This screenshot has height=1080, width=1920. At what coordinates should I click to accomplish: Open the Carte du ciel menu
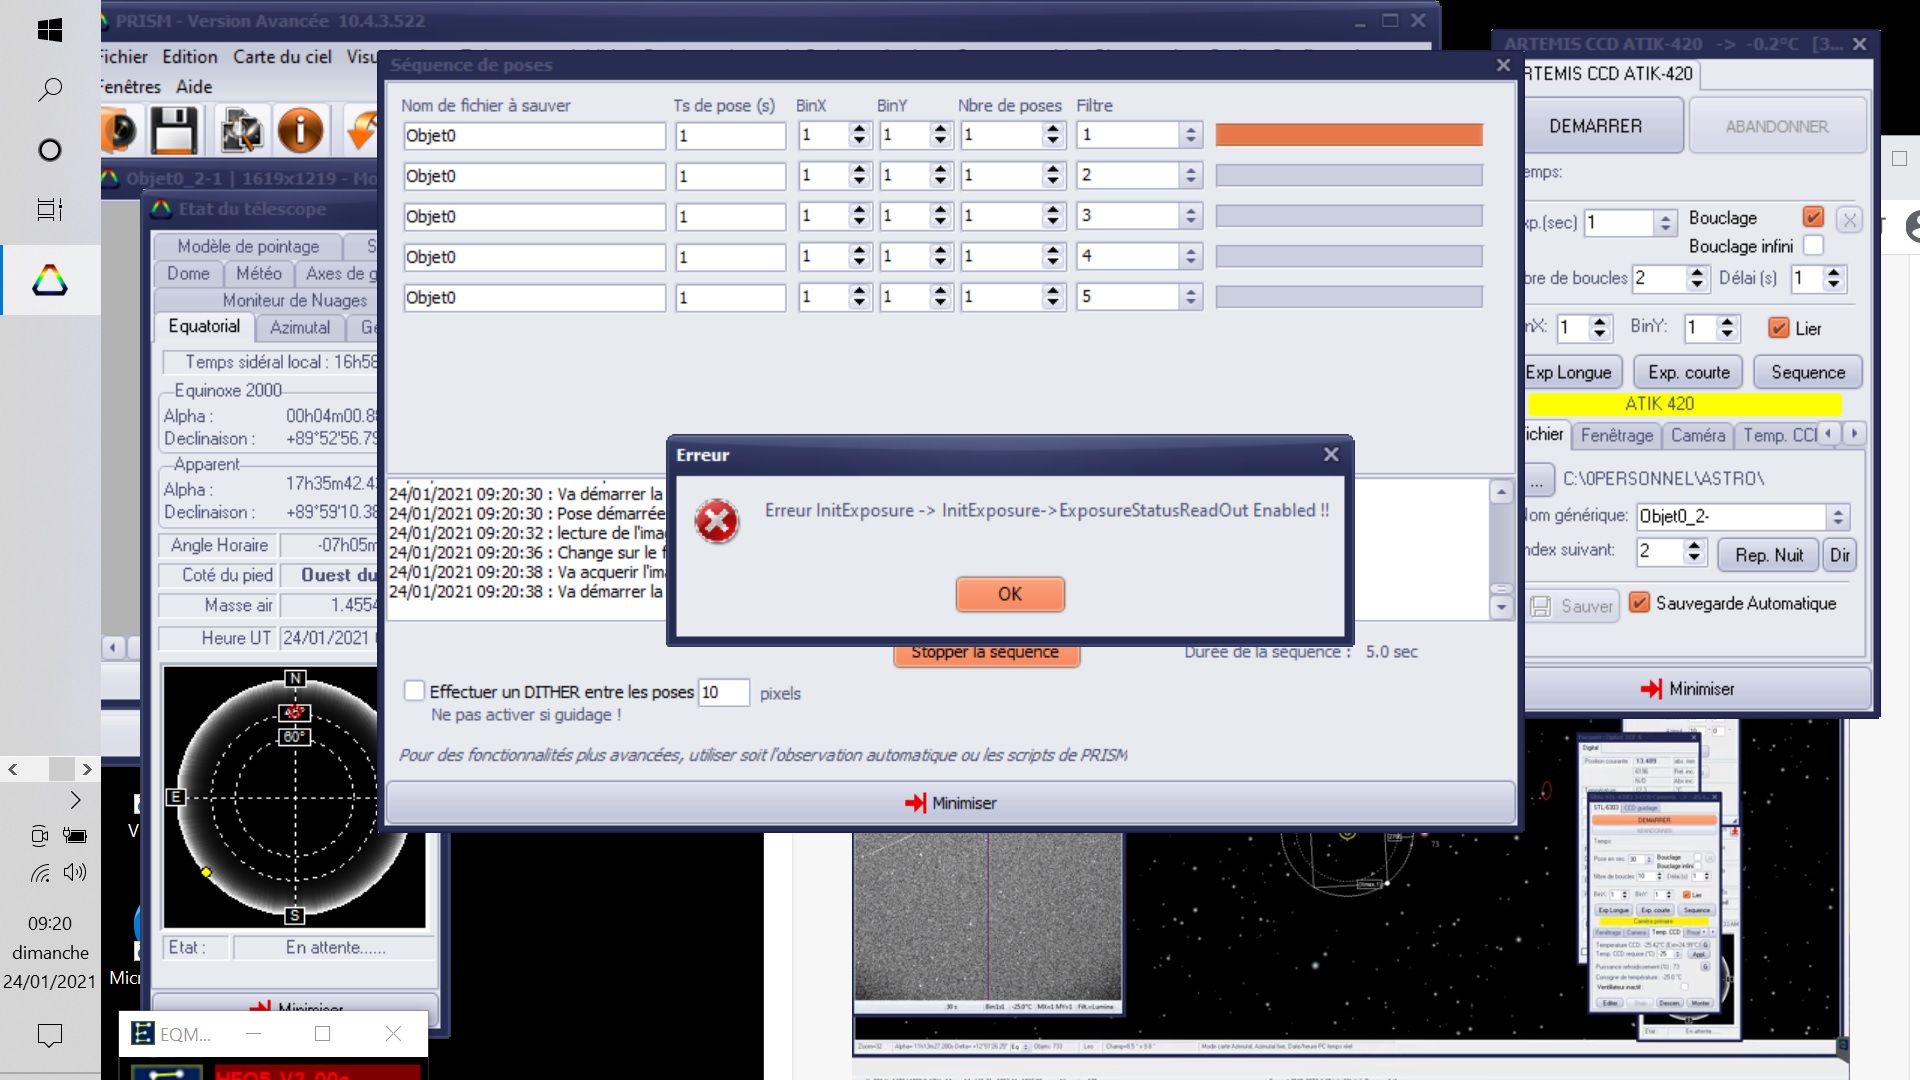(x=282, y=57)
